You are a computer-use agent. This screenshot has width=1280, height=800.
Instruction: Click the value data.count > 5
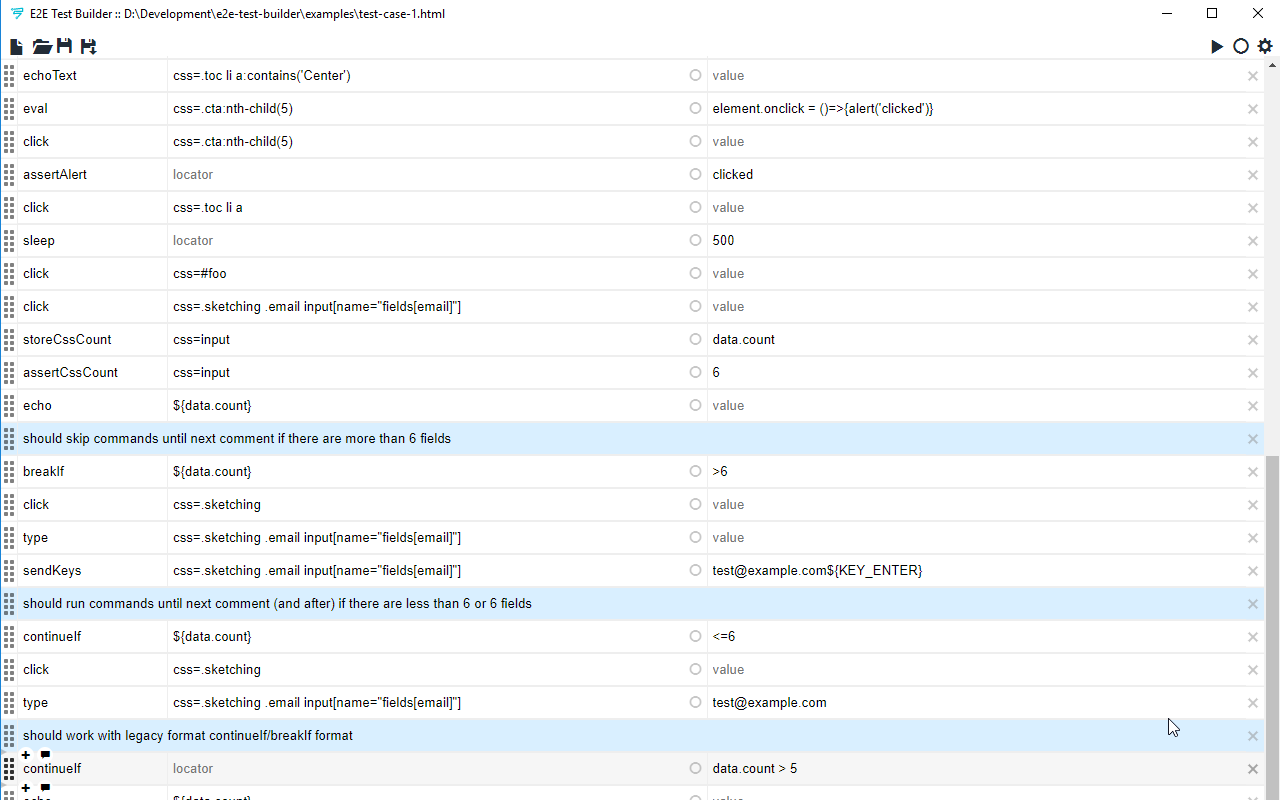[975, 769]
